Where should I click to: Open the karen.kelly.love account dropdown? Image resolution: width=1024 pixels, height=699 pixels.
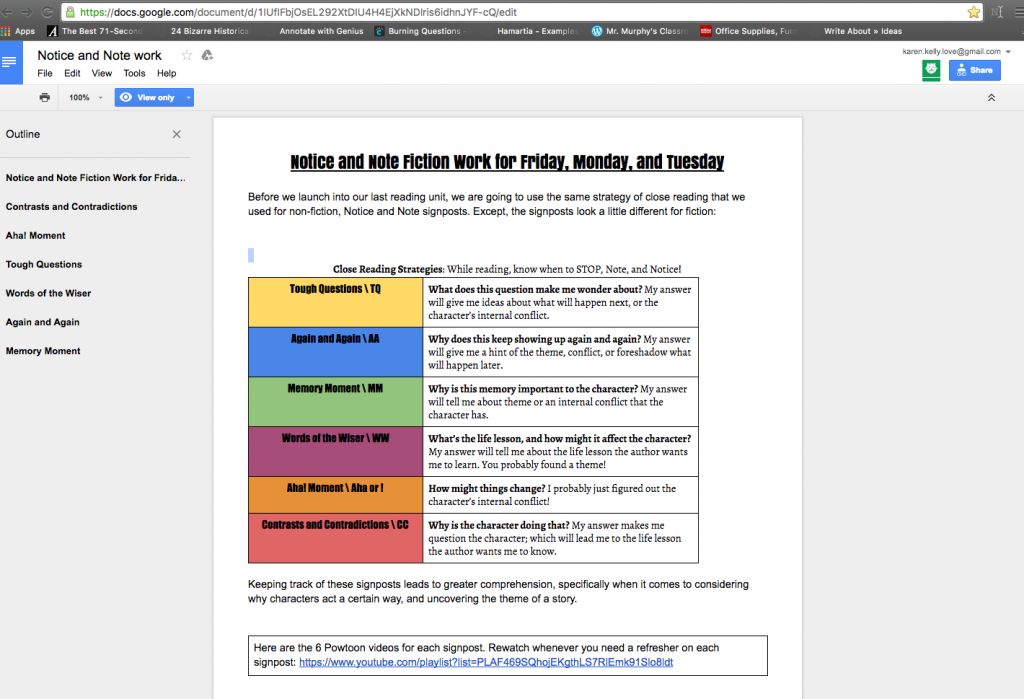point(957,51)
